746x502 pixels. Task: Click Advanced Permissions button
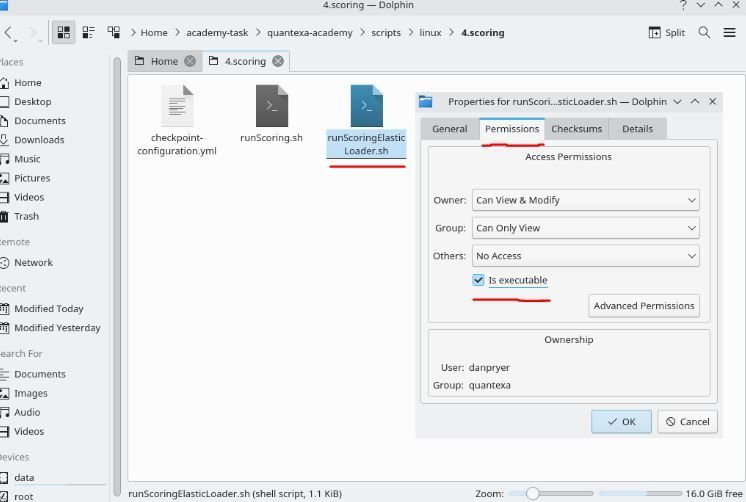pyautogui.click(x=644, y=305)
